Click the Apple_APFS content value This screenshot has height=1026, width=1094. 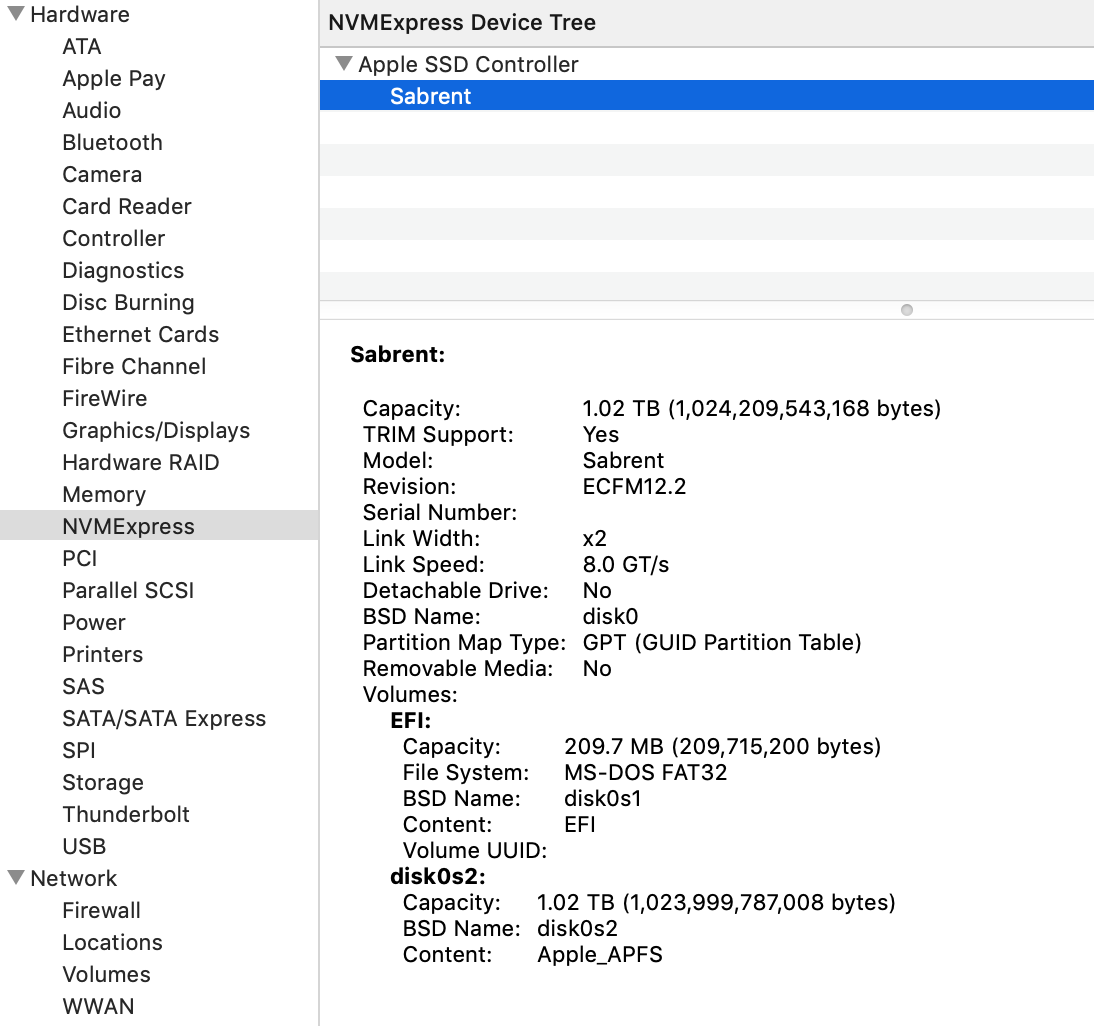coord(599,954)
